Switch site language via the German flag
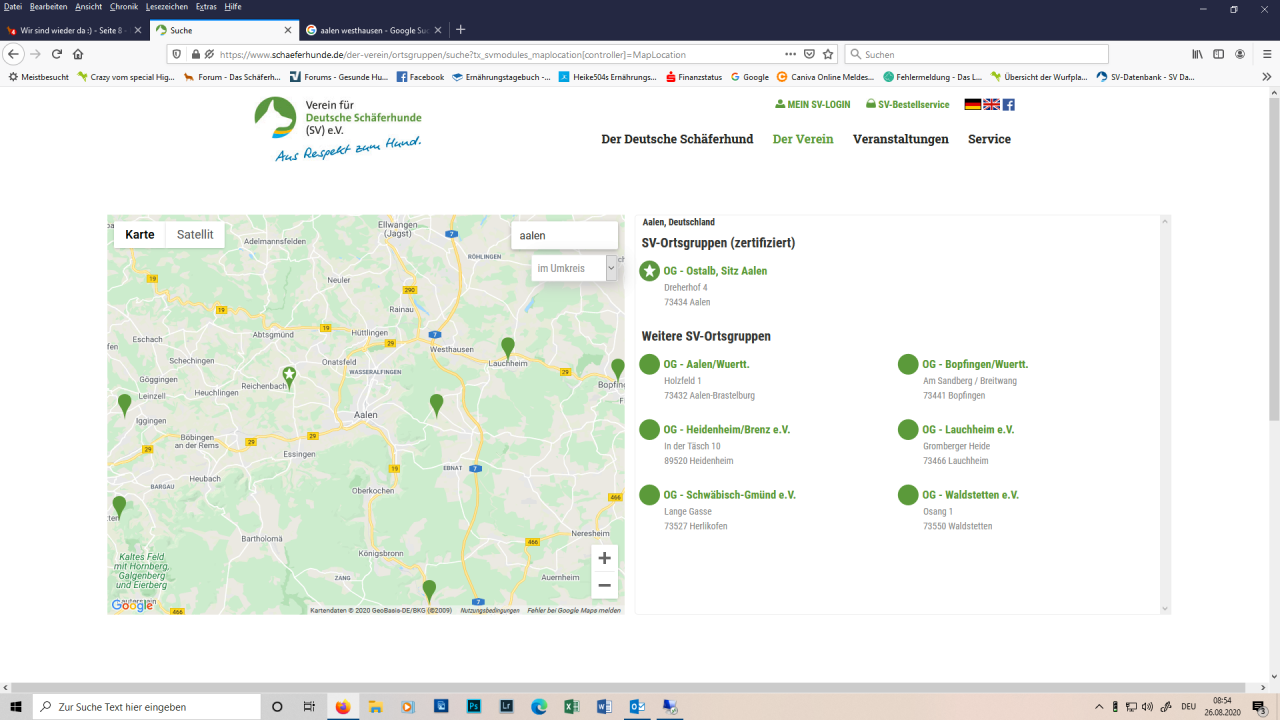This screenshot has width=1280, height=720. coord(972,104)
